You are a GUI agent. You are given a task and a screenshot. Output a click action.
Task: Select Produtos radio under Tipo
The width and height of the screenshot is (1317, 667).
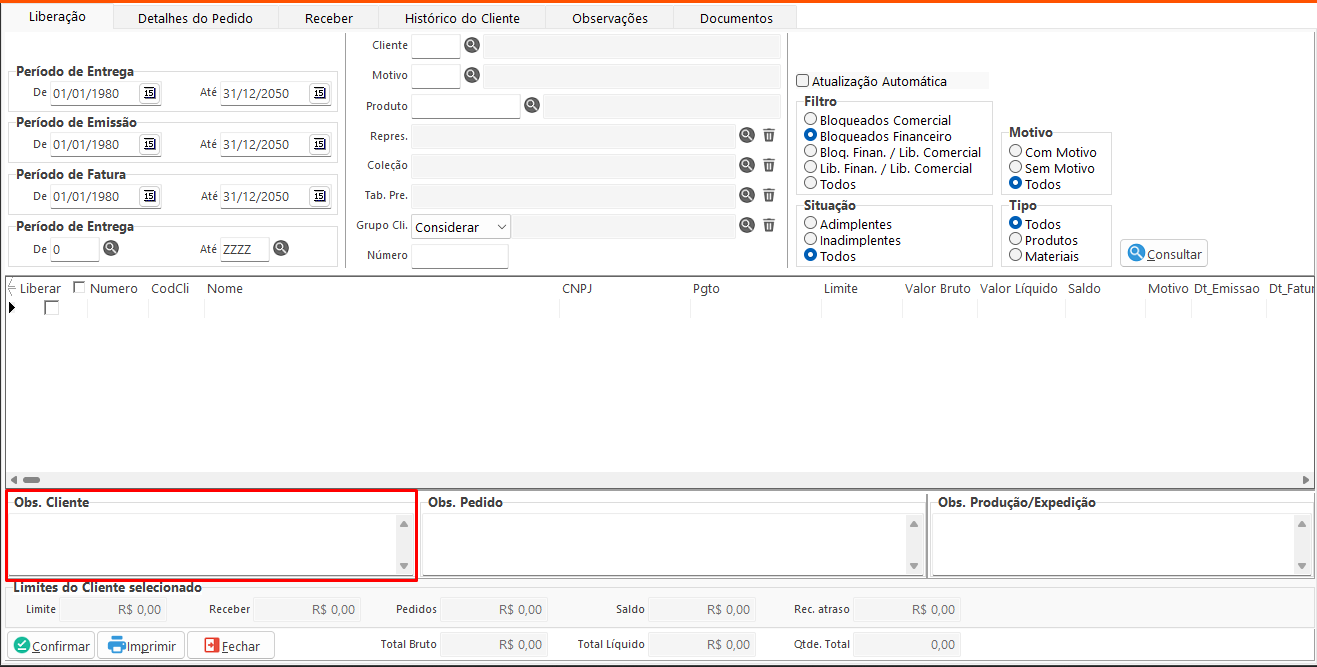point(1016,240)
